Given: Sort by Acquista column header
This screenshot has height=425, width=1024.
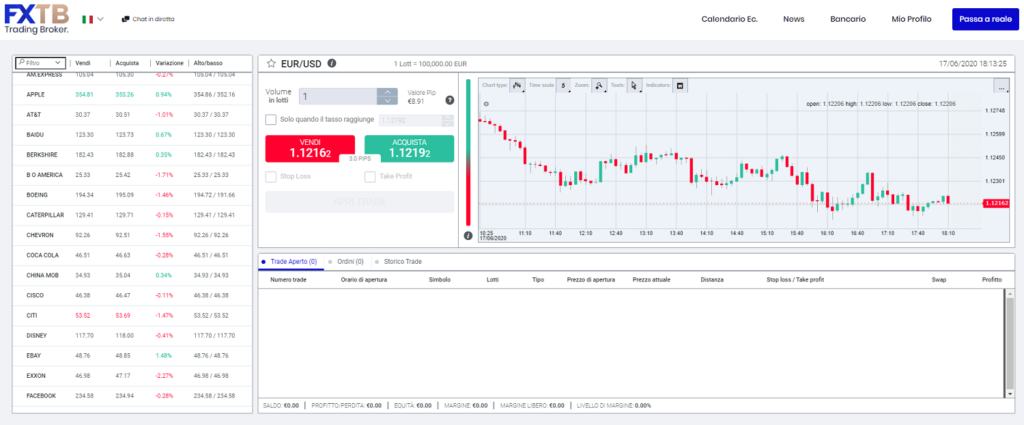Looking at the screenshot, I should pyautogui.click(x=127, y=63).
